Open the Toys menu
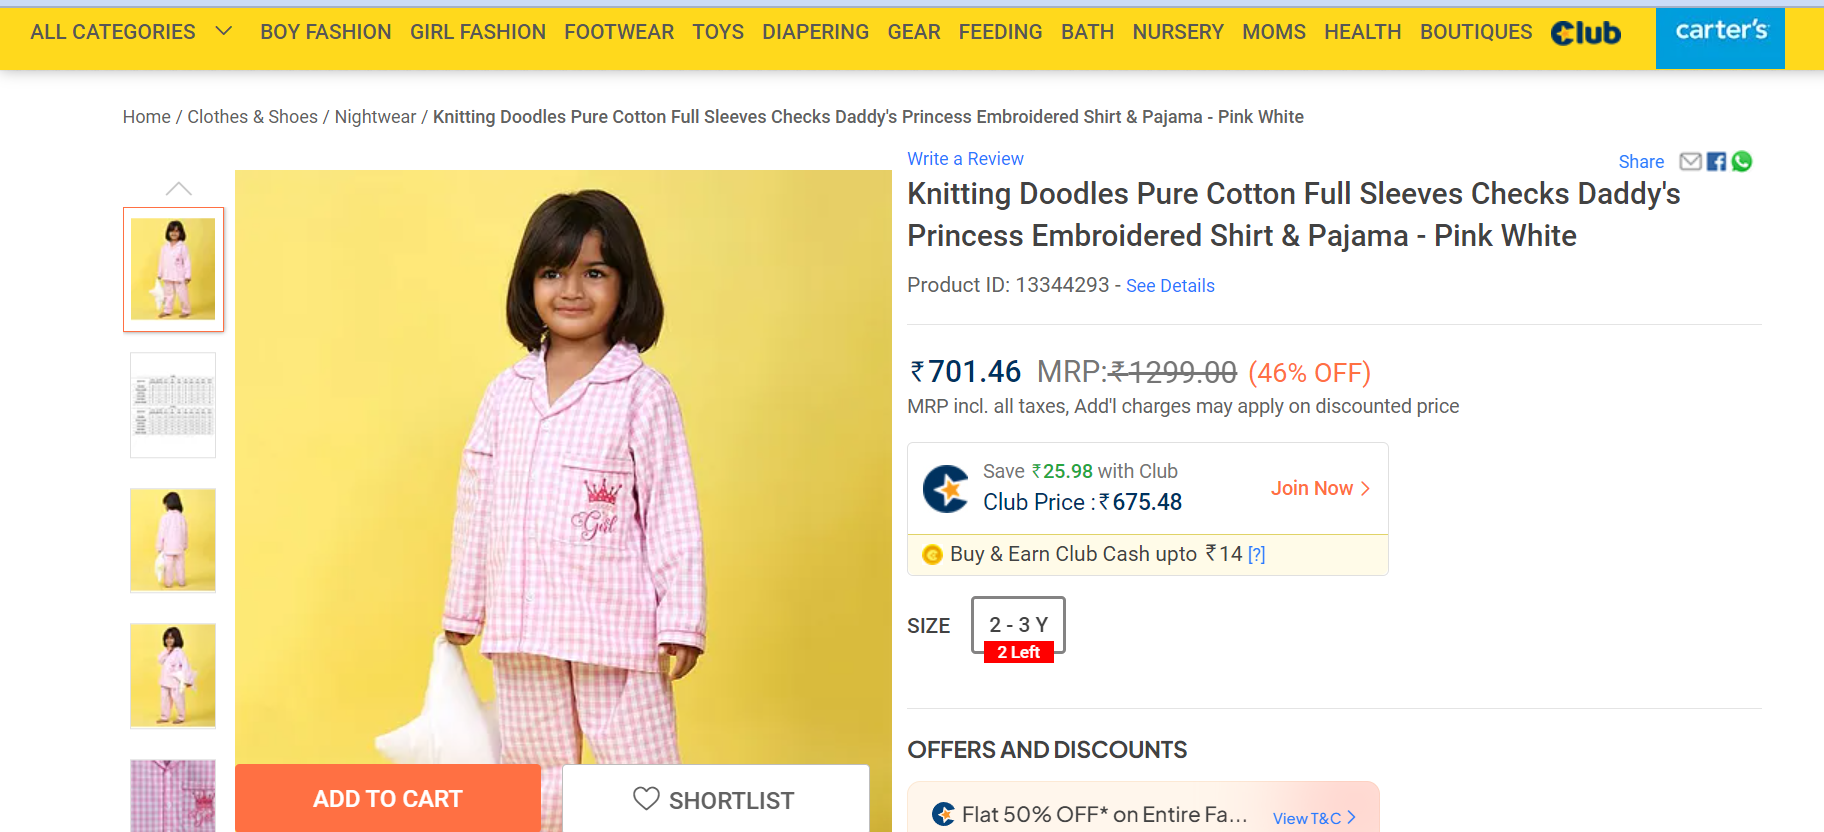Screen dimensions: 1824x832 (718, 32)
